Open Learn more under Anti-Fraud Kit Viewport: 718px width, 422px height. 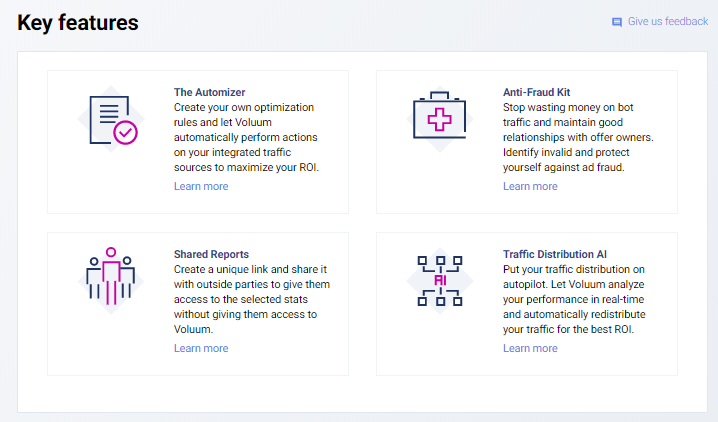(530, 186)
